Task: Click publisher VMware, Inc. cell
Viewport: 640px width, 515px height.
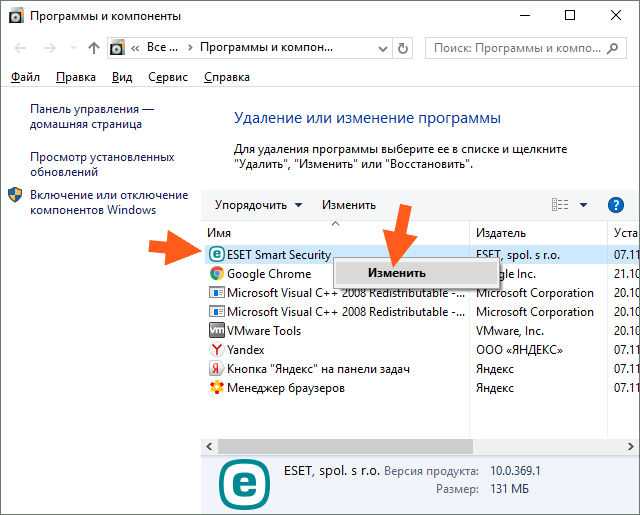Action: pos(510,331)
